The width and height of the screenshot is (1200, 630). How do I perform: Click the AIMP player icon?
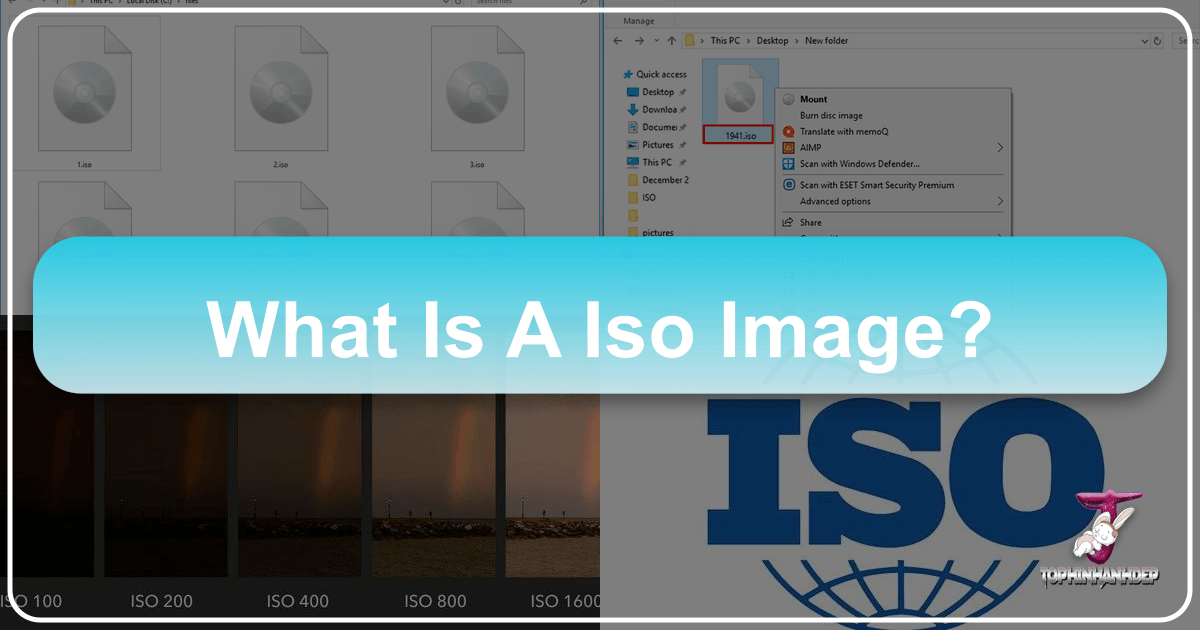pos(788,148)
